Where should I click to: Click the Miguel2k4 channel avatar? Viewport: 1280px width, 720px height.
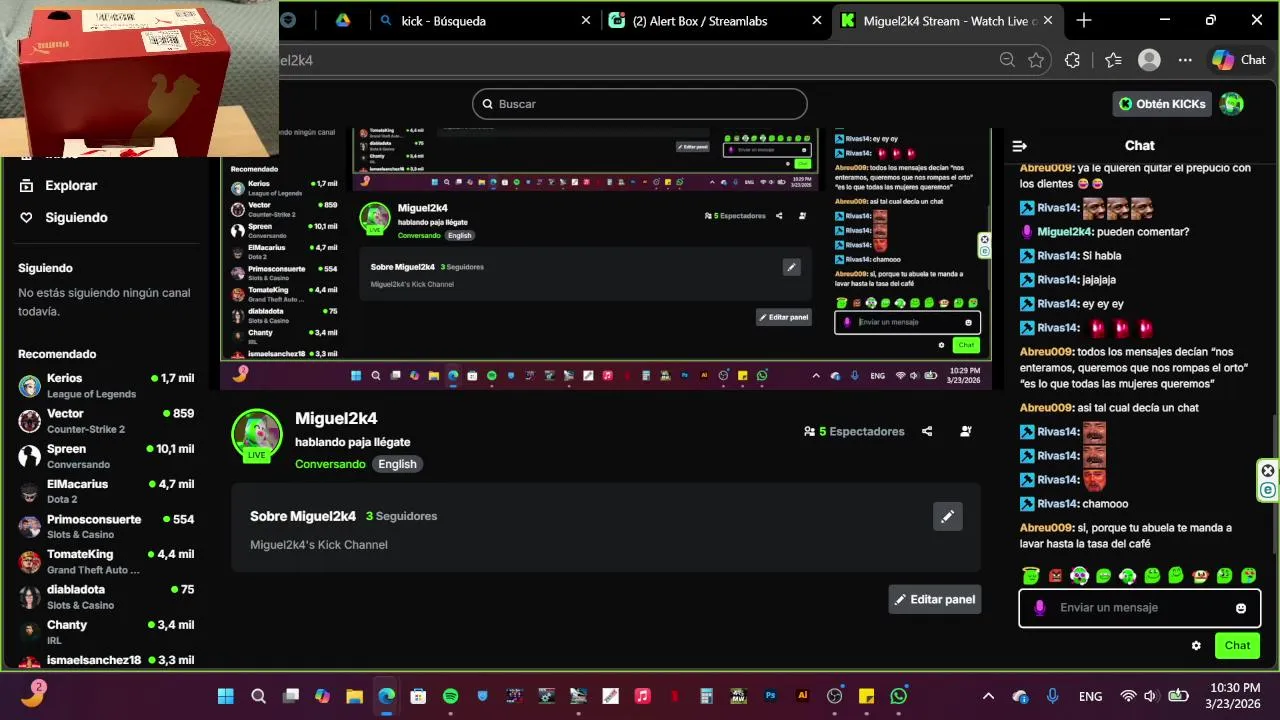257,434
